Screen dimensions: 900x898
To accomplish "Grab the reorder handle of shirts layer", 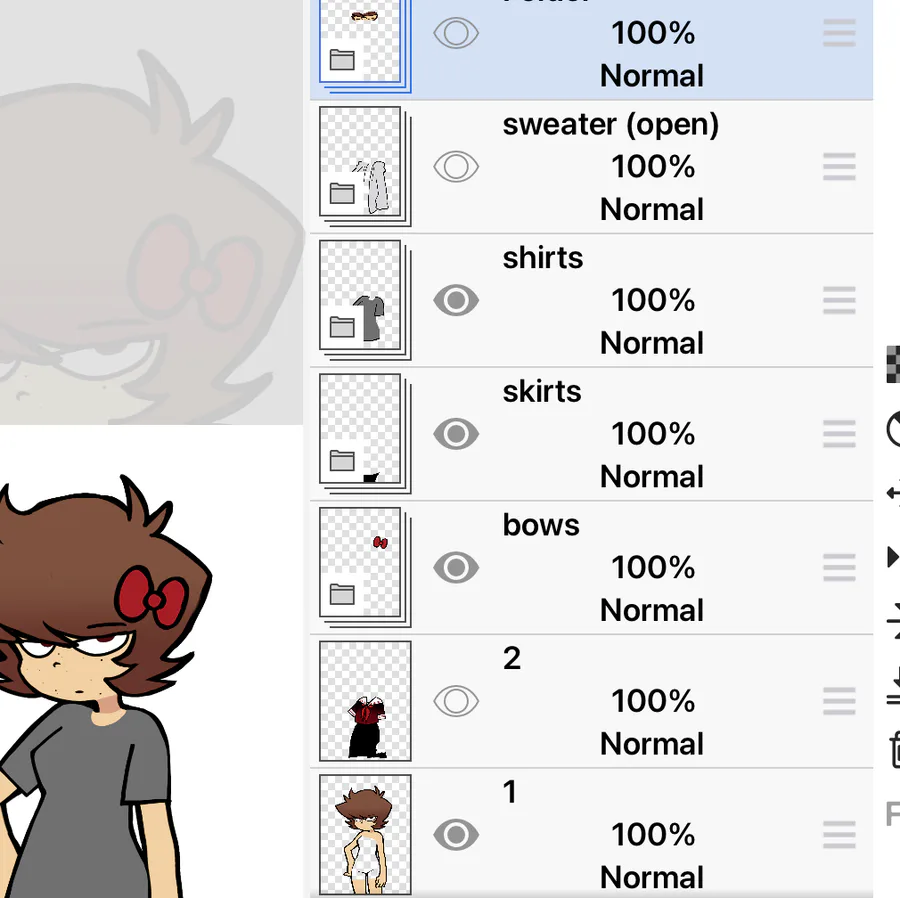I will pos(839,300).
